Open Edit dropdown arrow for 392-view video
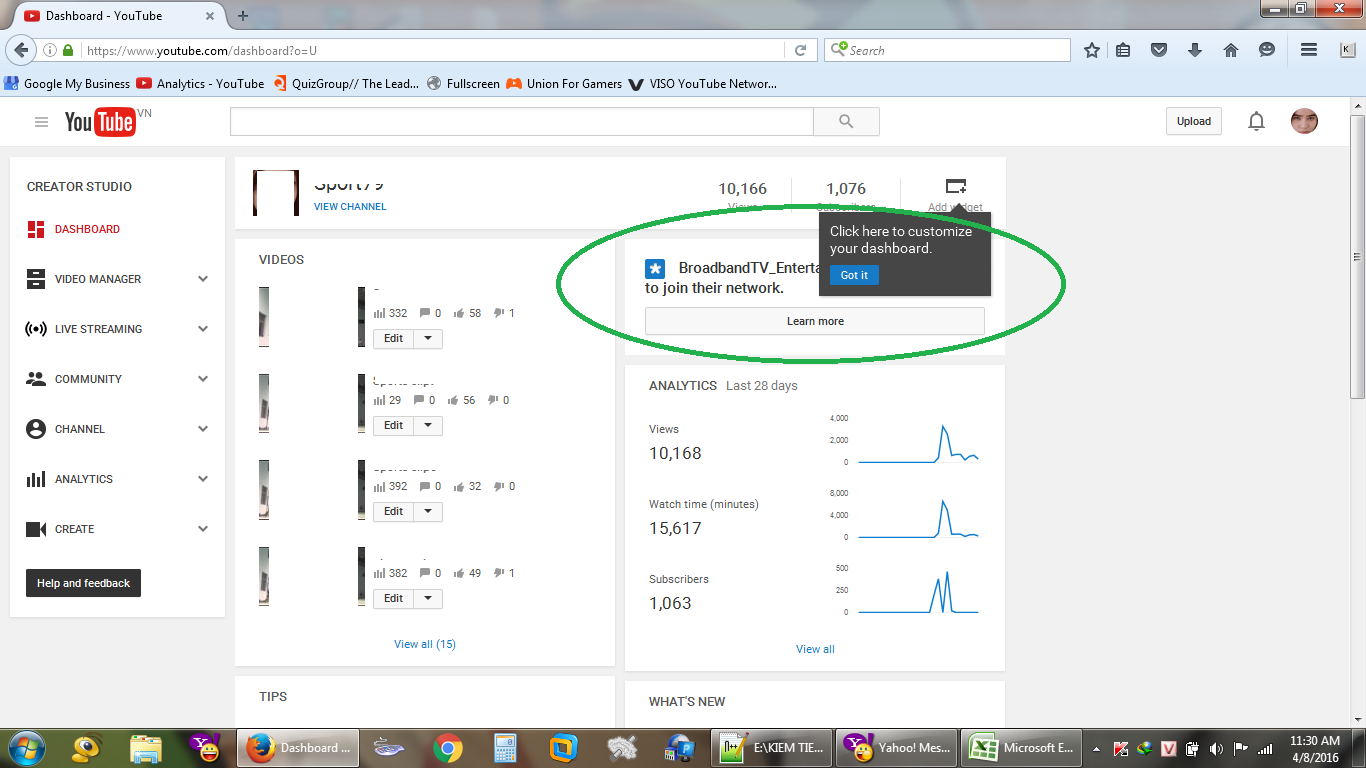The width and height of the screenshot is (1366, 768). 428,511
